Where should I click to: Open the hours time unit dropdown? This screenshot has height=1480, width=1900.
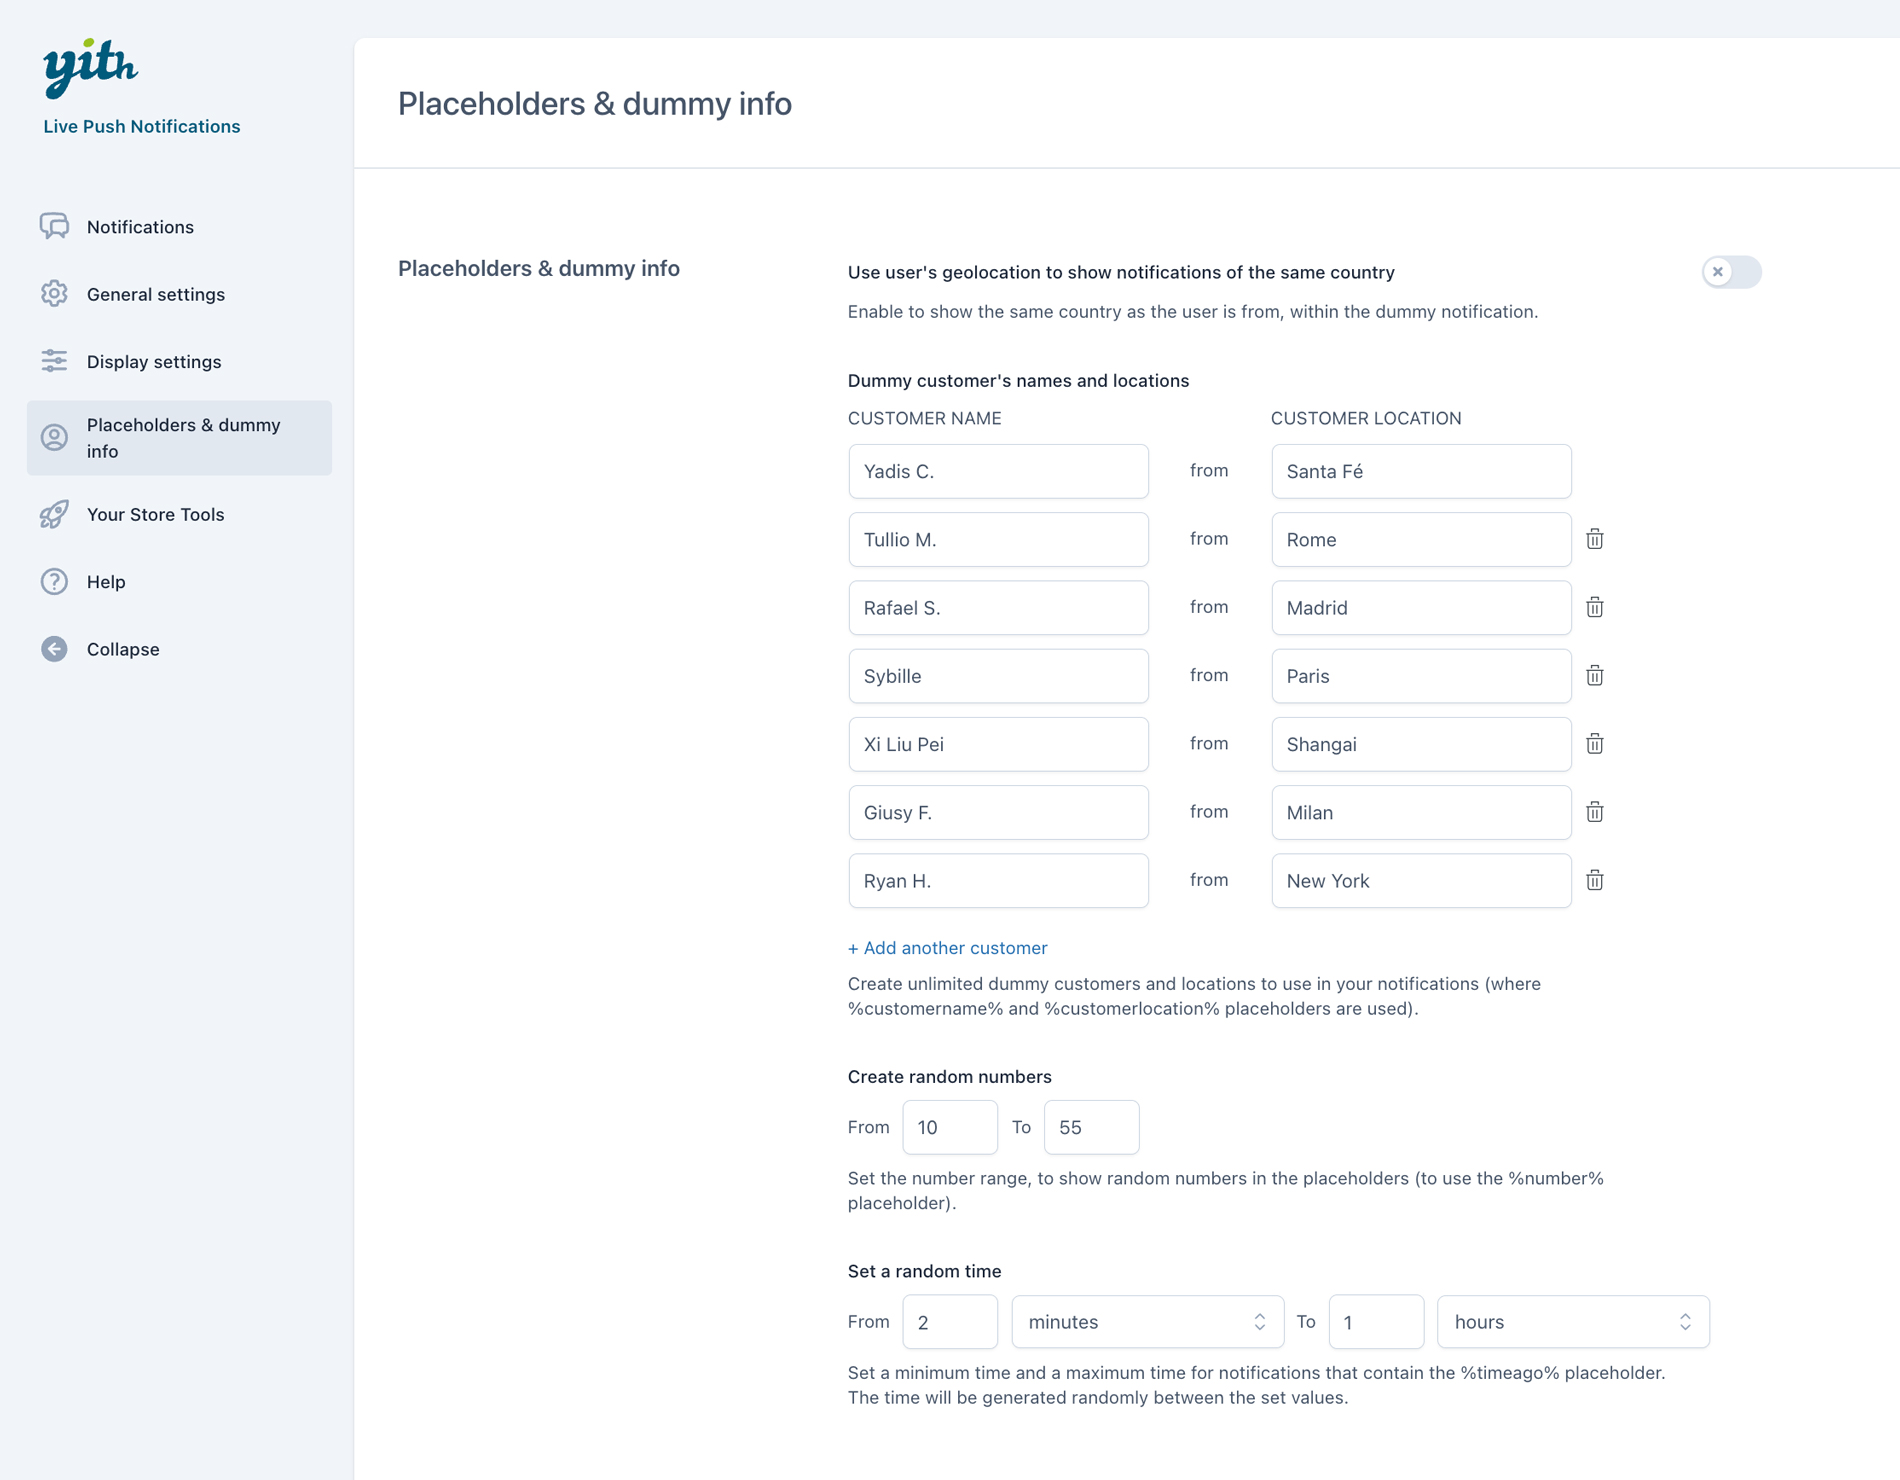point(1573,1322)
